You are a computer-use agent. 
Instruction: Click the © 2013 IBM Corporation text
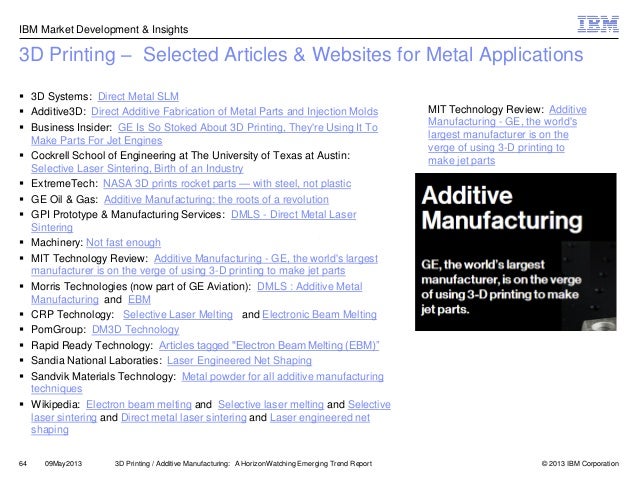pos(580,464)
